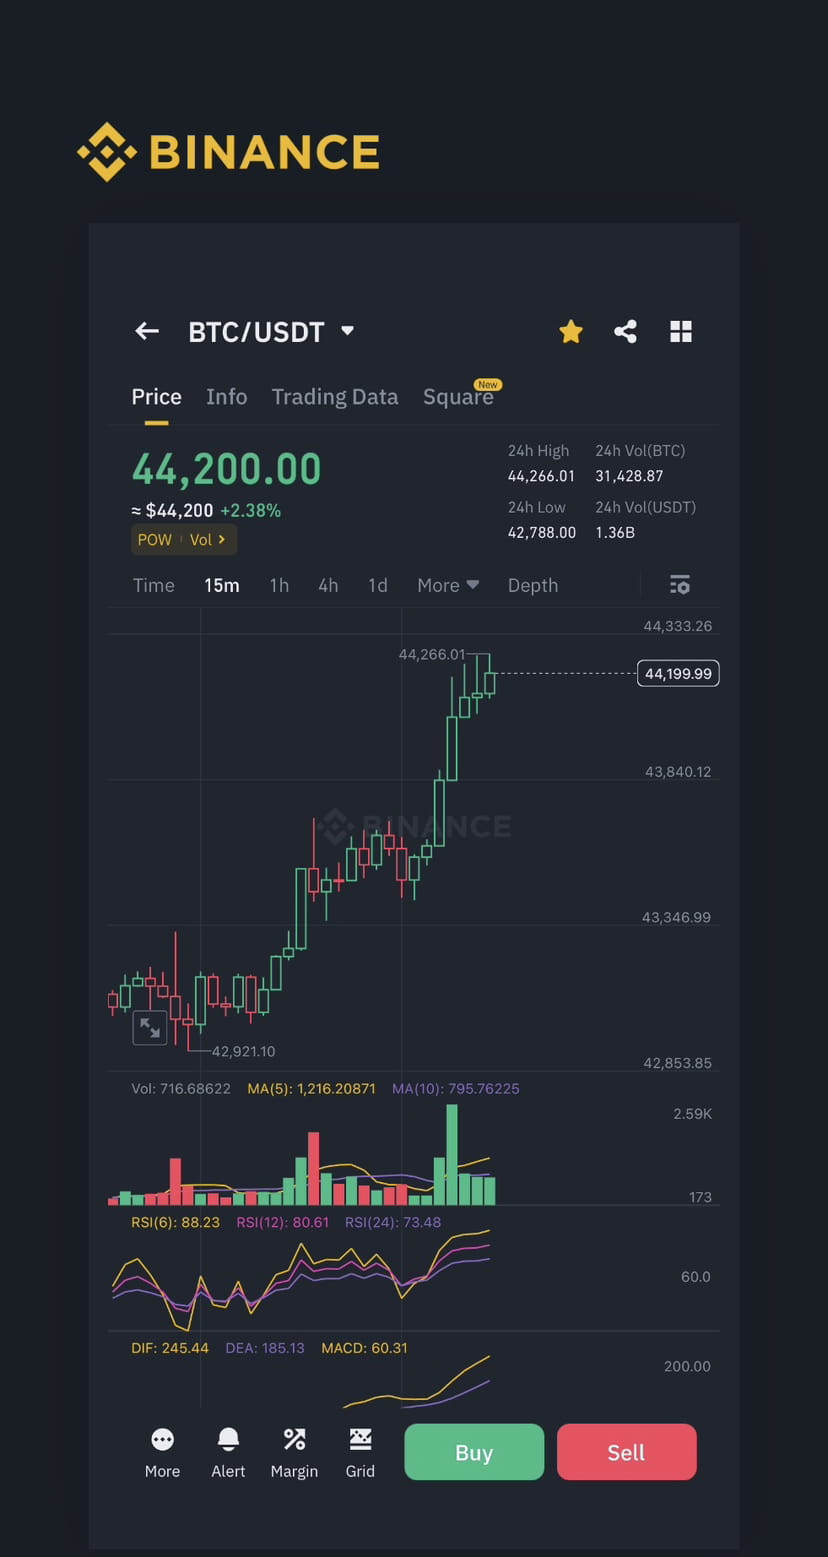Switch to the Trading Data tab
The width and height of the screenshot is (828, 1557).
(334, 396)
